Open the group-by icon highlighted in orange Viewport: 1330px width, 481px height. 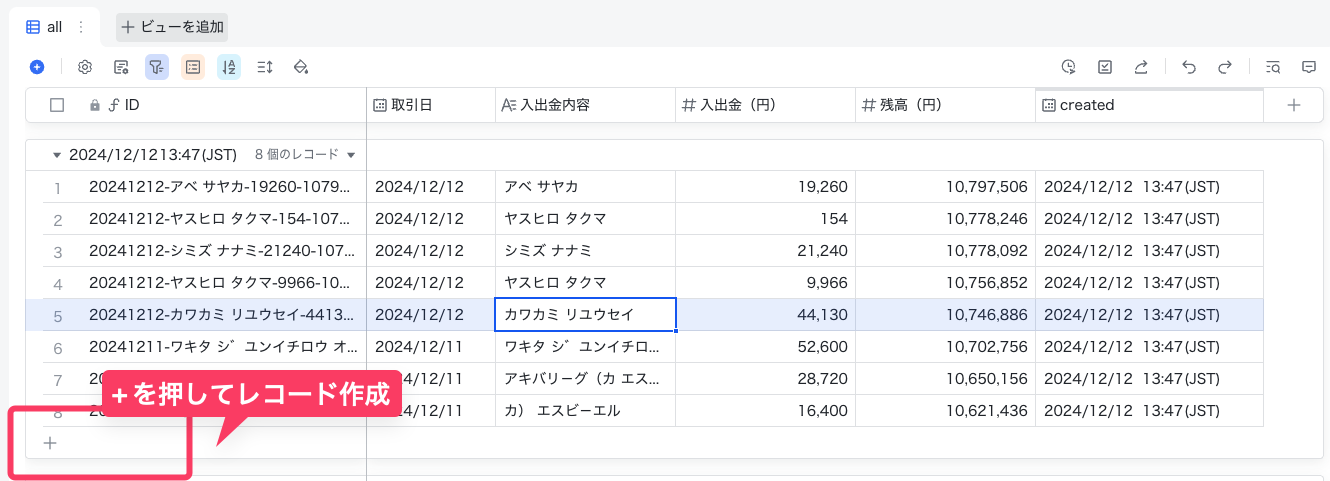pos(193,67)
